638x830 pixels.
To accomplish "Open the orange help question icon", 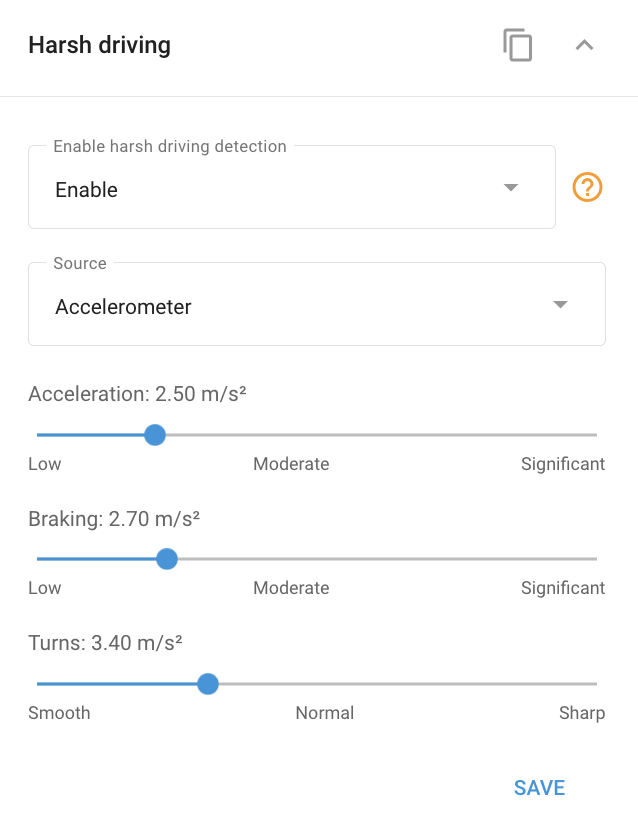I will 587,187.
